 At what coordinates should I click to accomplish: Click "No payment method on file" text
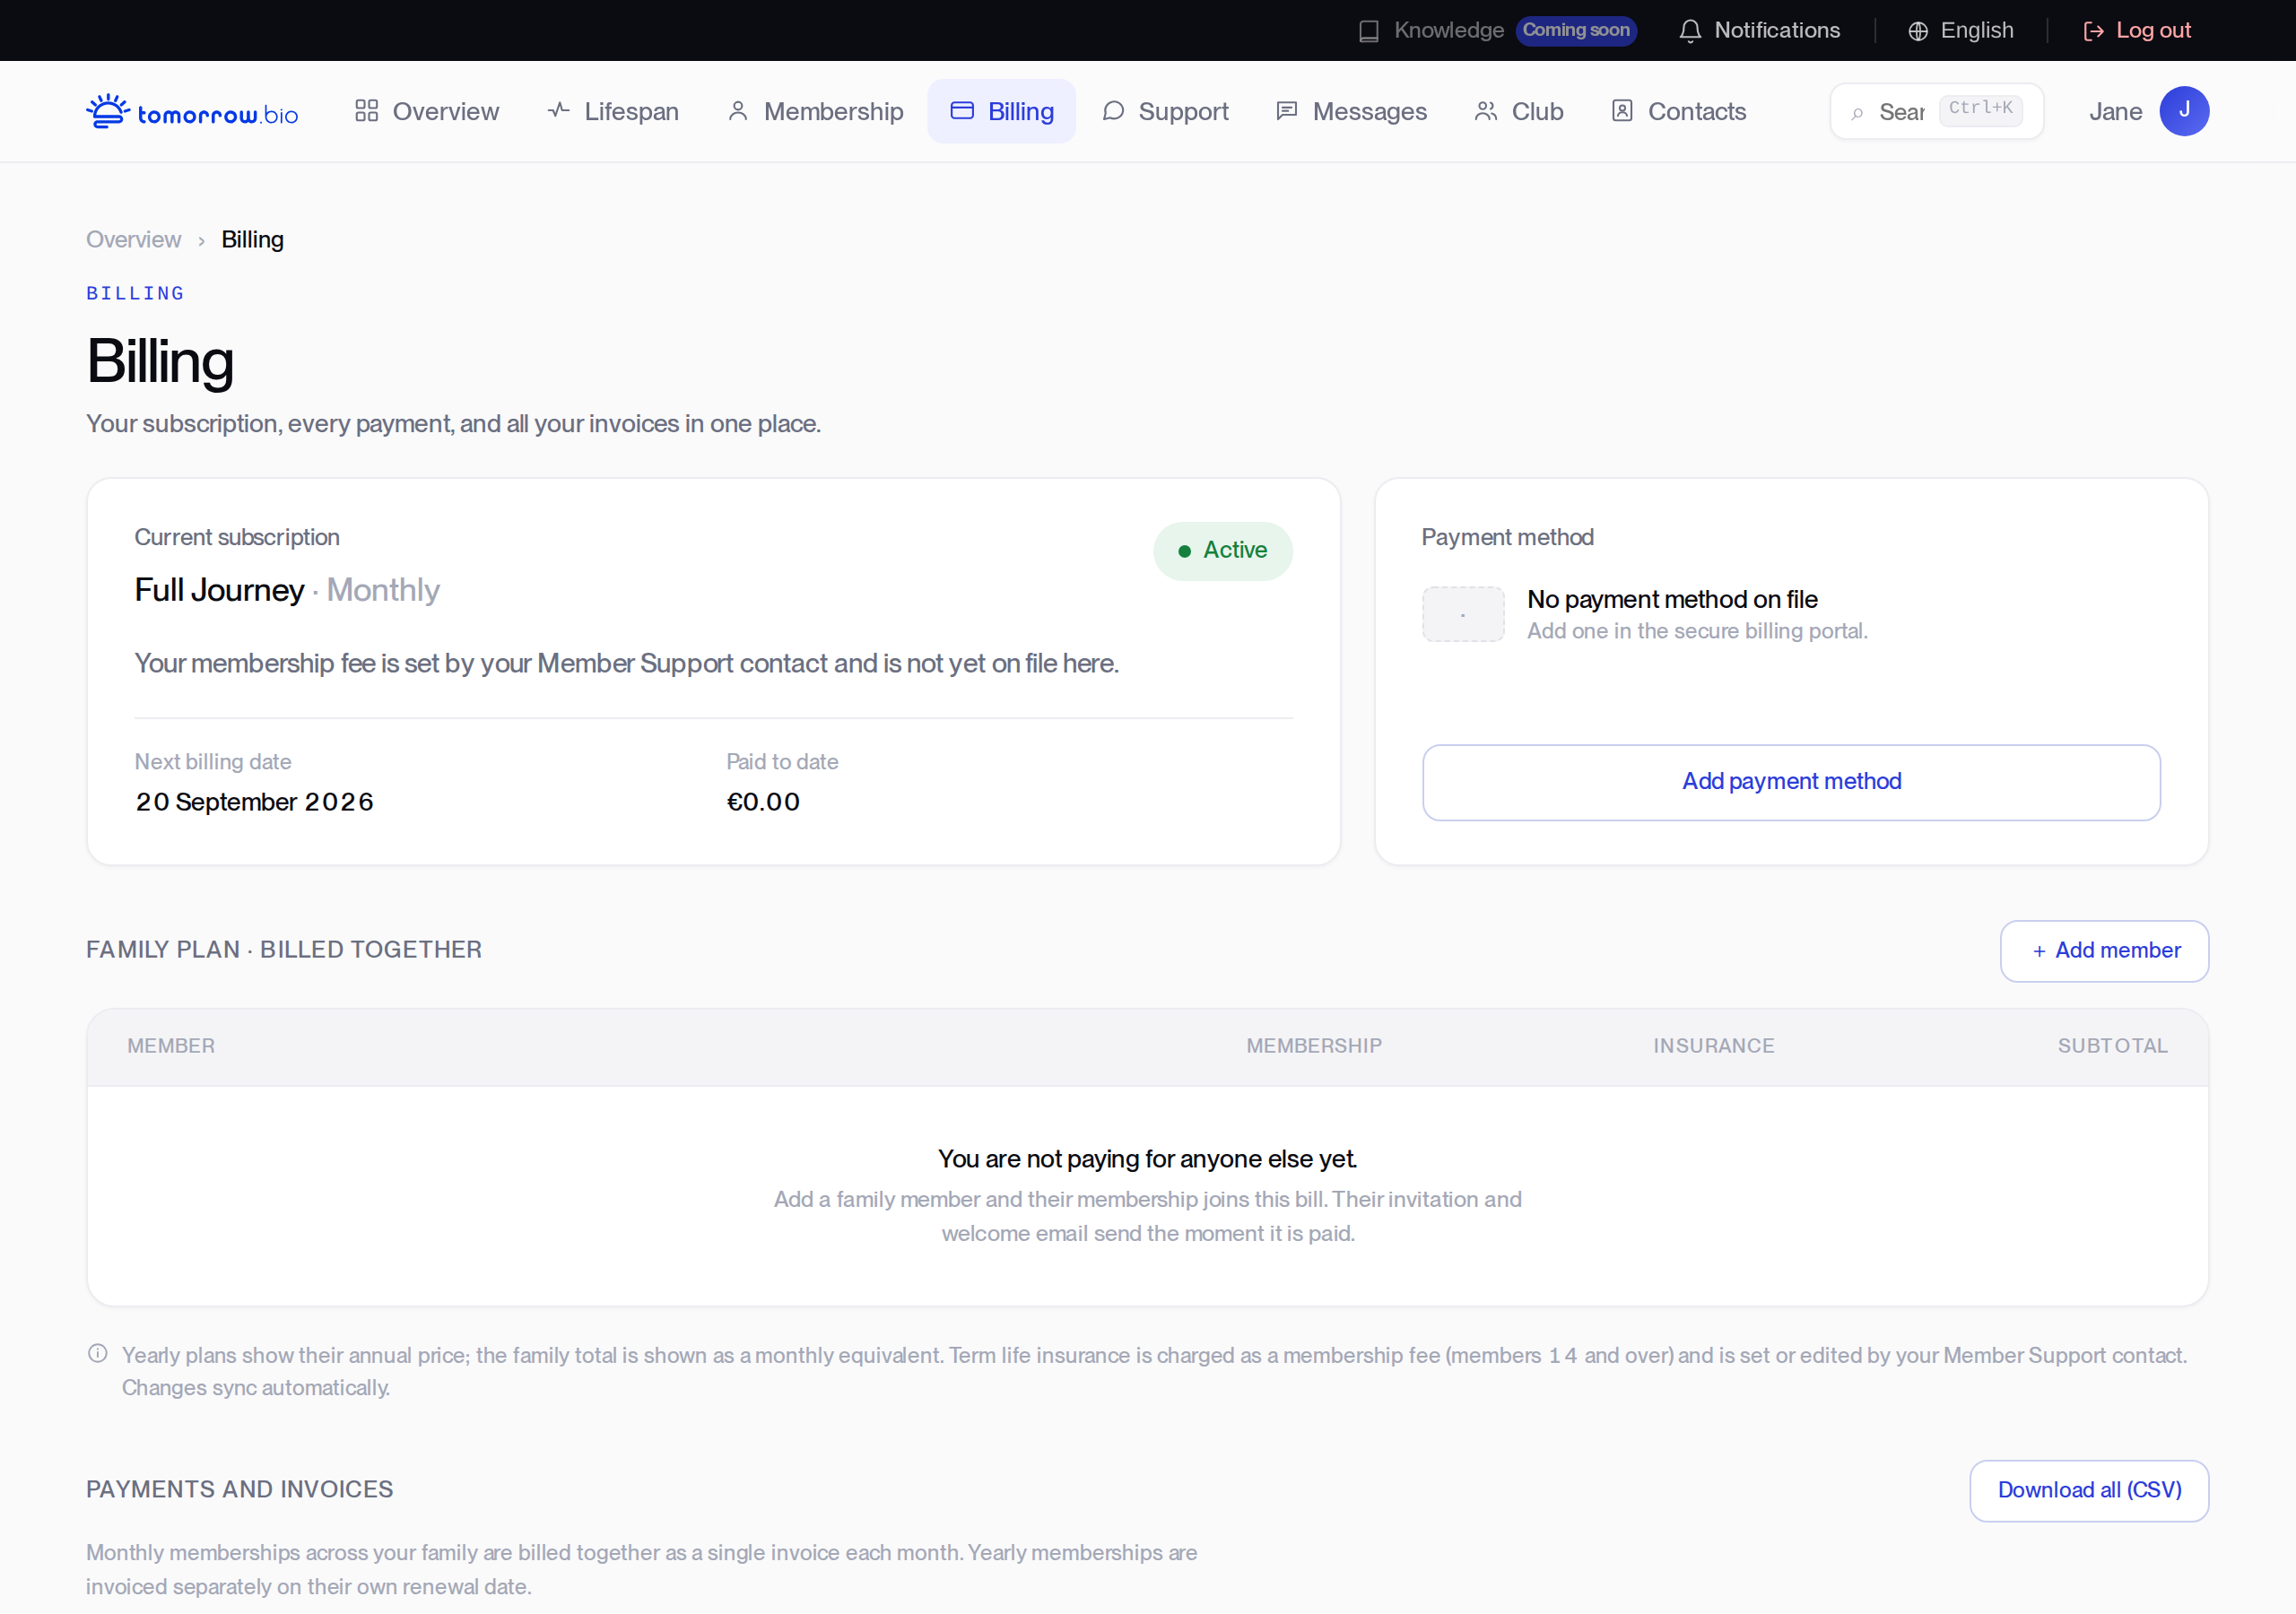(1672, 599)
